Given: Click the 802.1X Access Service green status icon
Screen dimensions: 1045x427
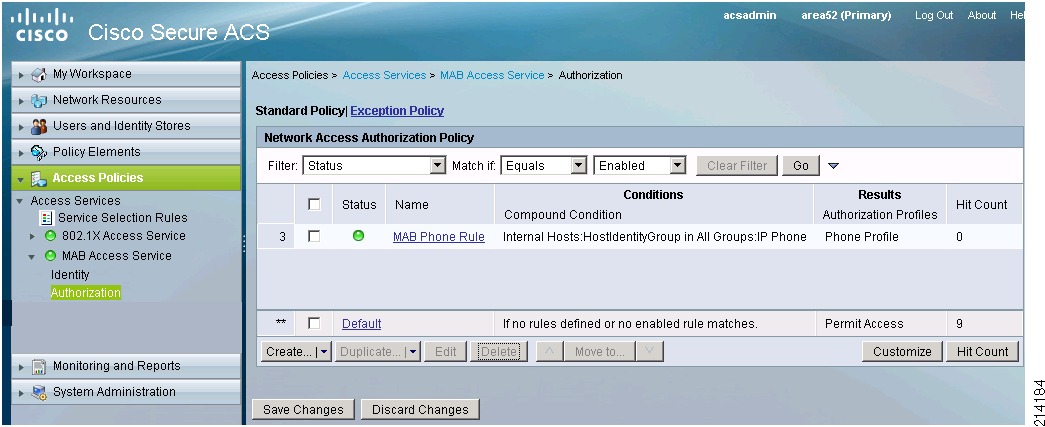Looking at the screenshot, I should 50,236.
